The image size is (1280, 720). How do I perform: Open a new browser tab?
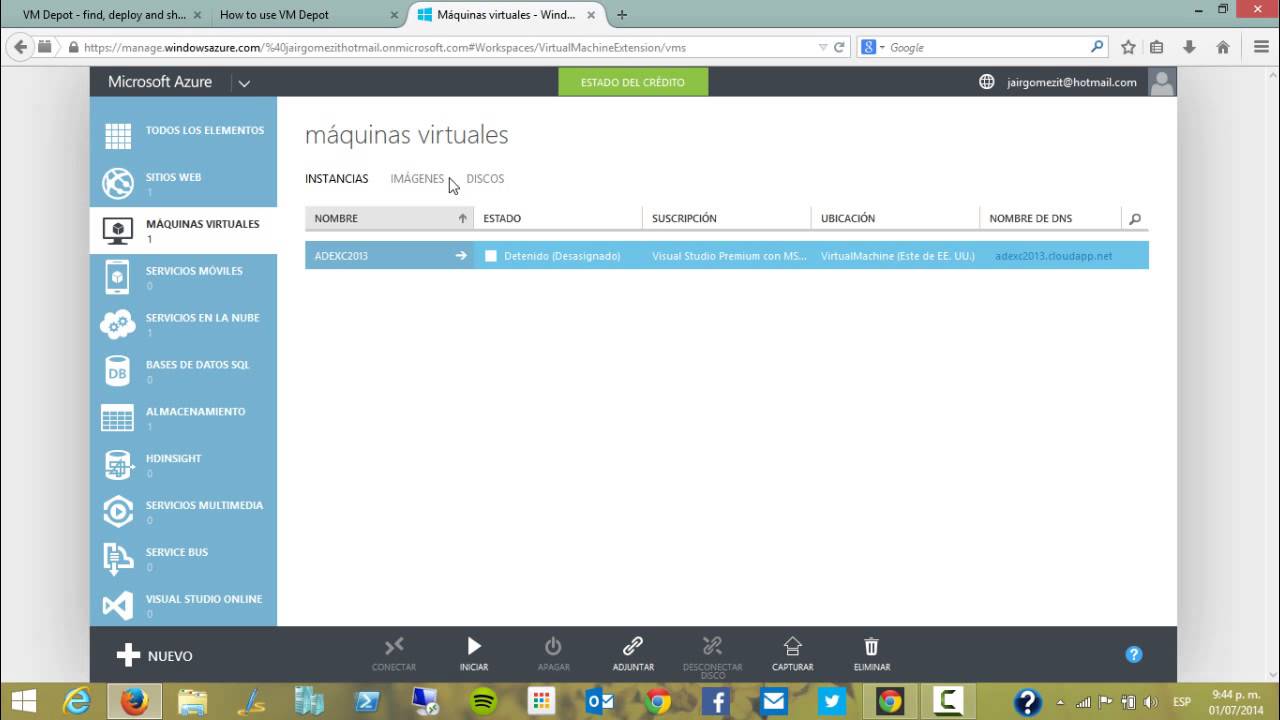coord(622,15)
